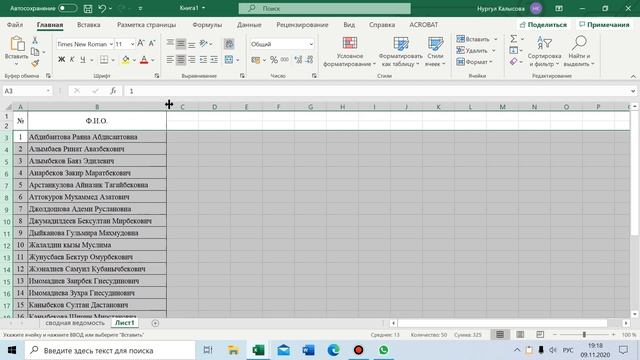Open Найти и выделить menu
Screen dimensions: 640x360
[x=579, y=52]
